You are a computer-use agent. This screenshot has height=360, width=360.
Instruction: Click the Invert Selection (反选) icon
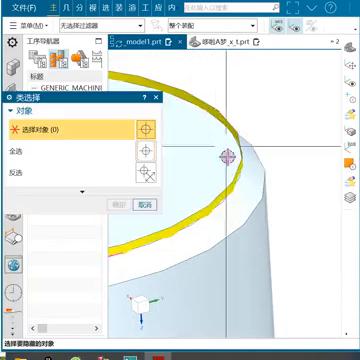tap(146, 173)
